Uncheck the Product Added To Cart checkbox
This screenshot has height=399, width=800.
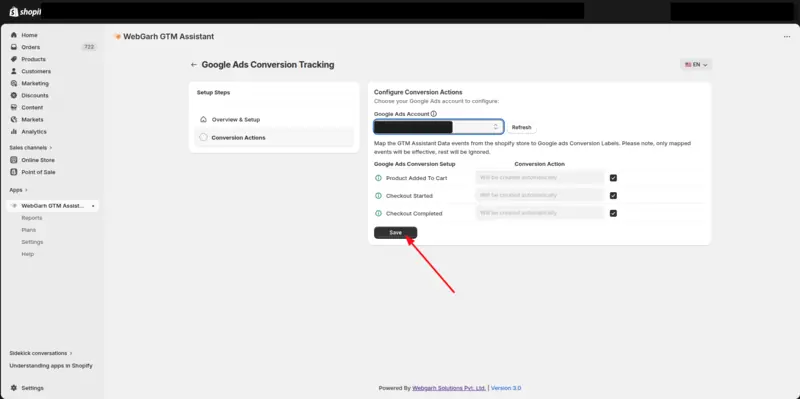pyautogui.click(x=613, y=178)
